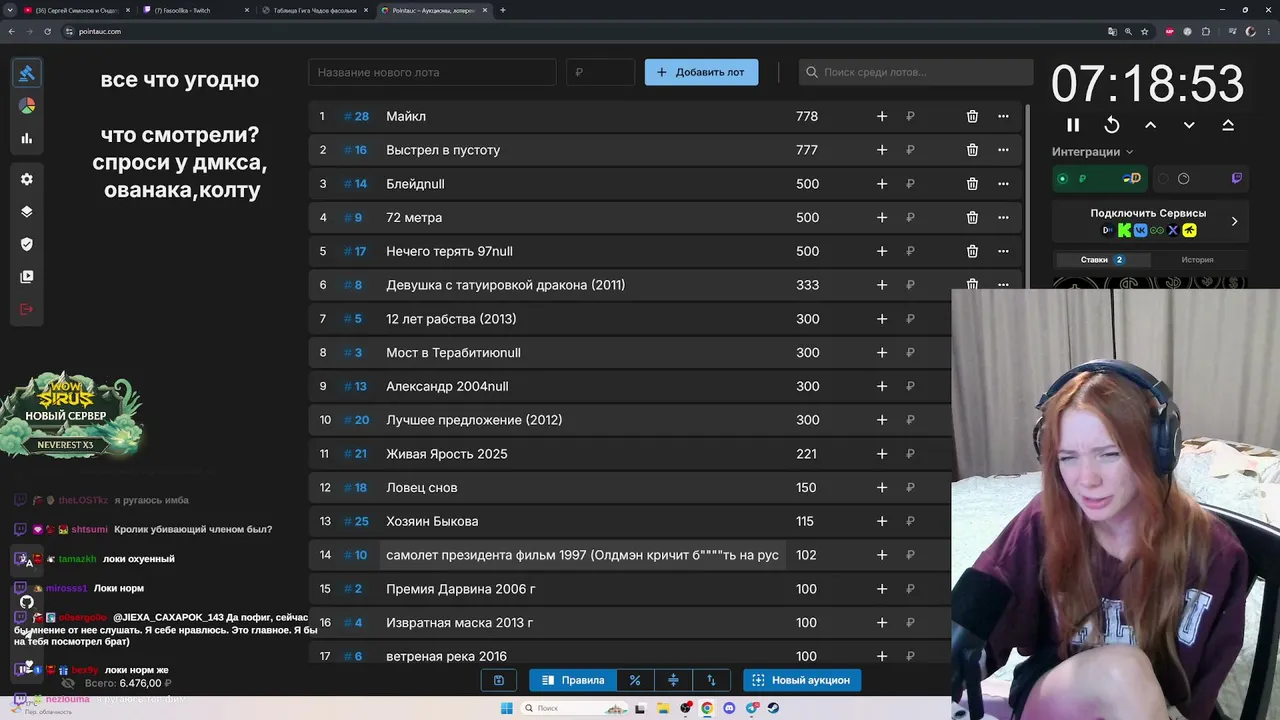The height and width of the screenshot is (720, 1280).
Task: Add amount to Премия Дарвина 2006 г
Action: coord(882,589)
